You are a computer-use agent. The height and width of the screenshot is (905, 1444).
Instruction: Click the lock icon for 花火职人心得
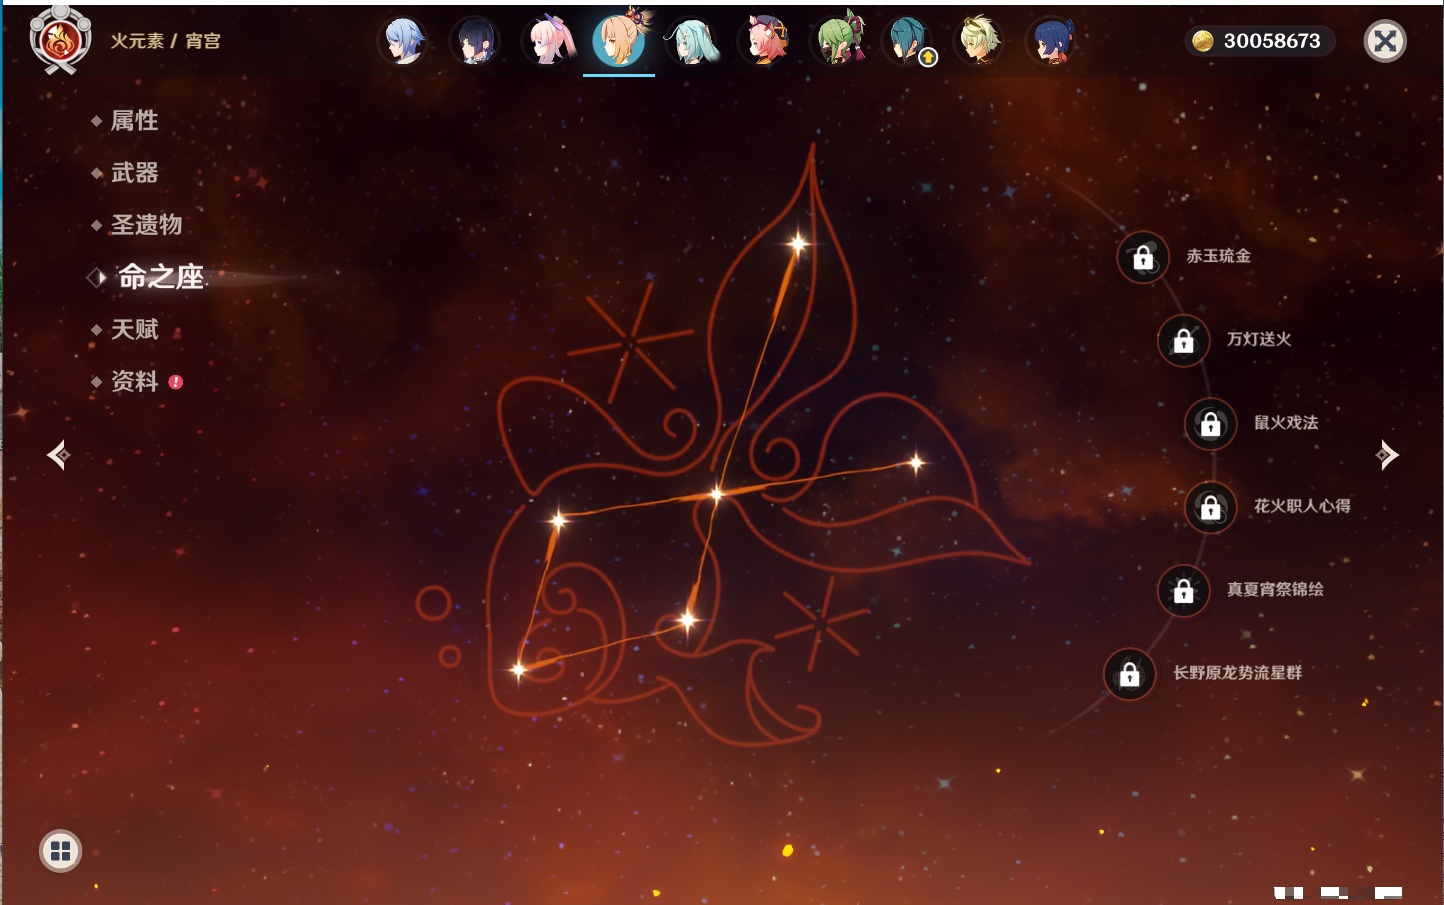coord(1211,508)
